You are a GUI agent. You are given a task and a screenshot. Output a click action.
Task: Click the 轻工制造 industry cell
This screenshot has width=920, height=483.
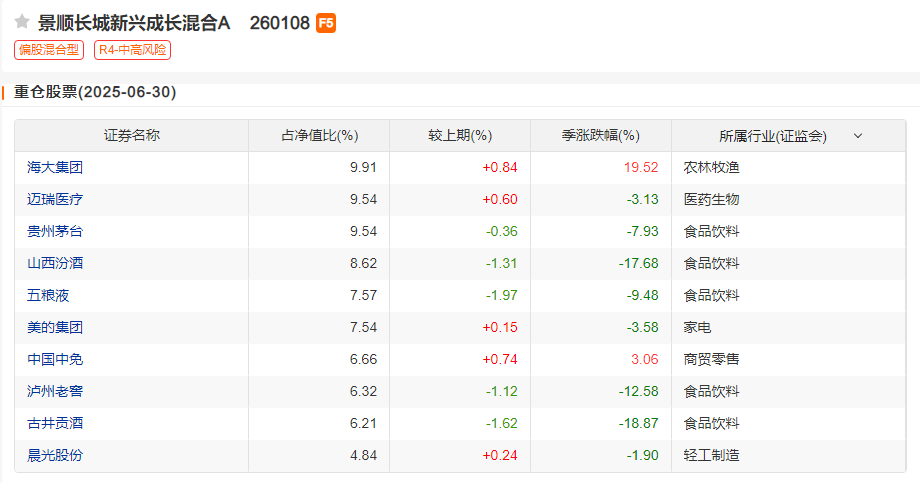point(711,455)
